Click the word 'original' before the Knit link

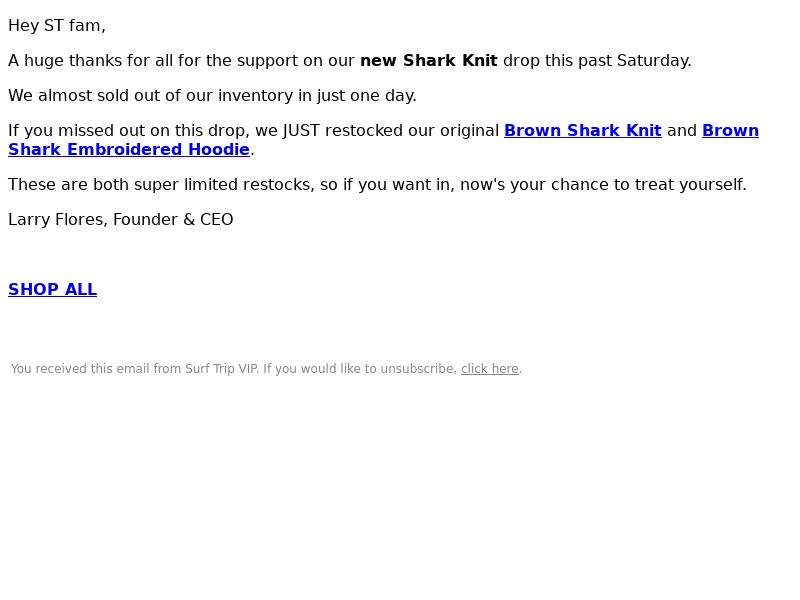point(469,131)
